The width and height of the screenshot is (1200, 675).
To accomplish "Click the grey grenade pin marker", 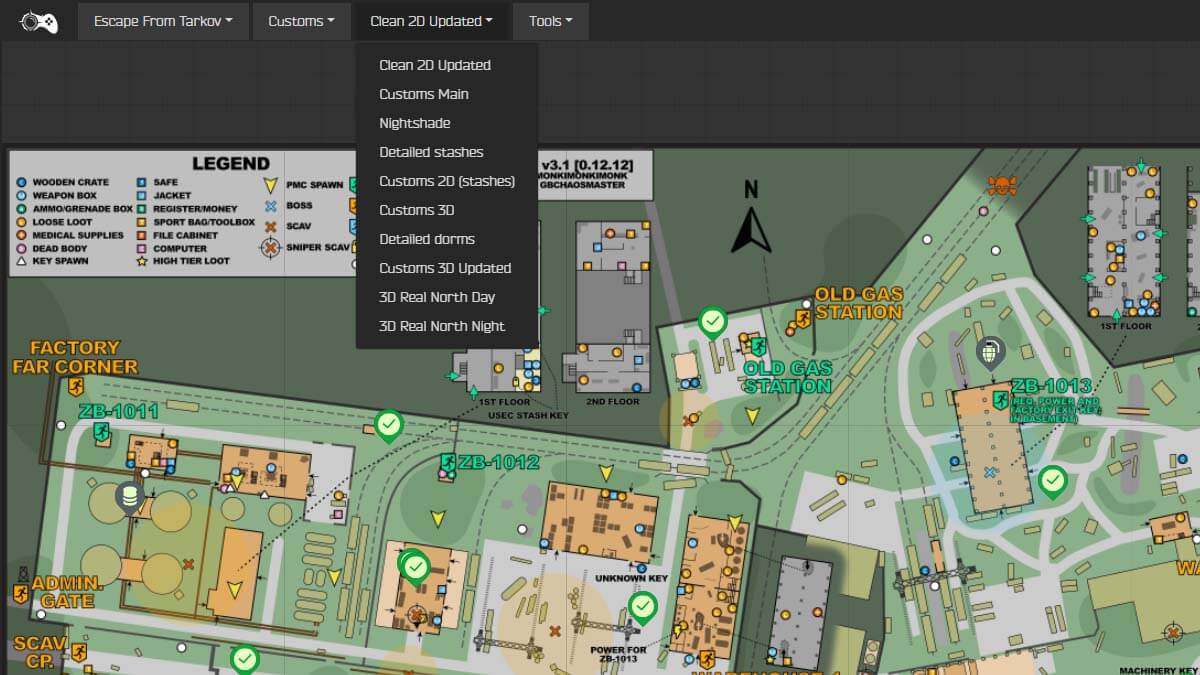I will 990,353.
